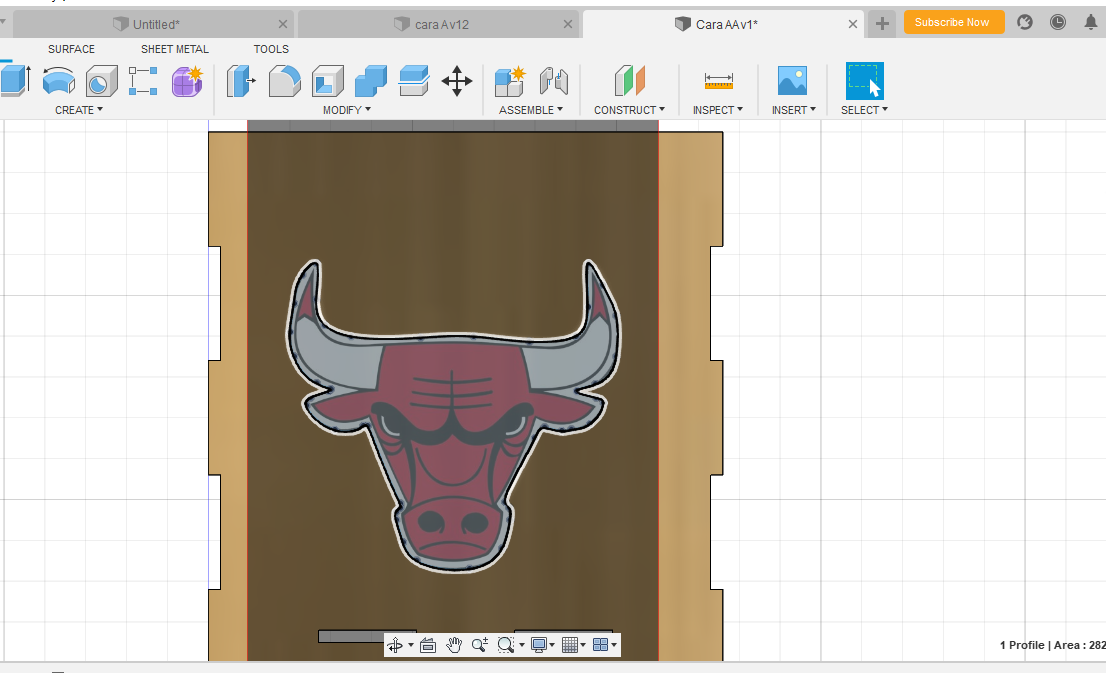
Task: Add a new design tab with the plus button
Action: click(882, 24)
